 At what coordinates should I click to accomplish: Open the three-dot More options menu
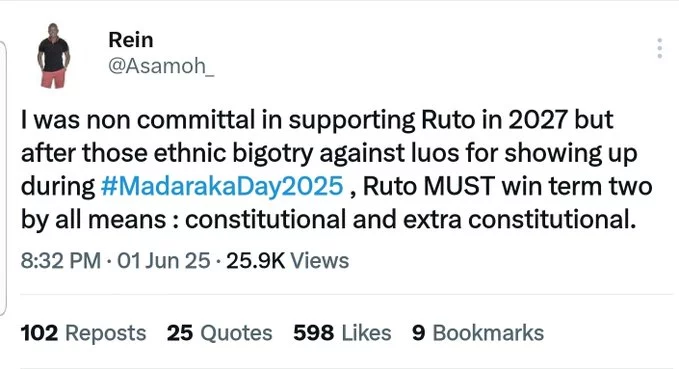pyautogui.click(x=659, y=48)
